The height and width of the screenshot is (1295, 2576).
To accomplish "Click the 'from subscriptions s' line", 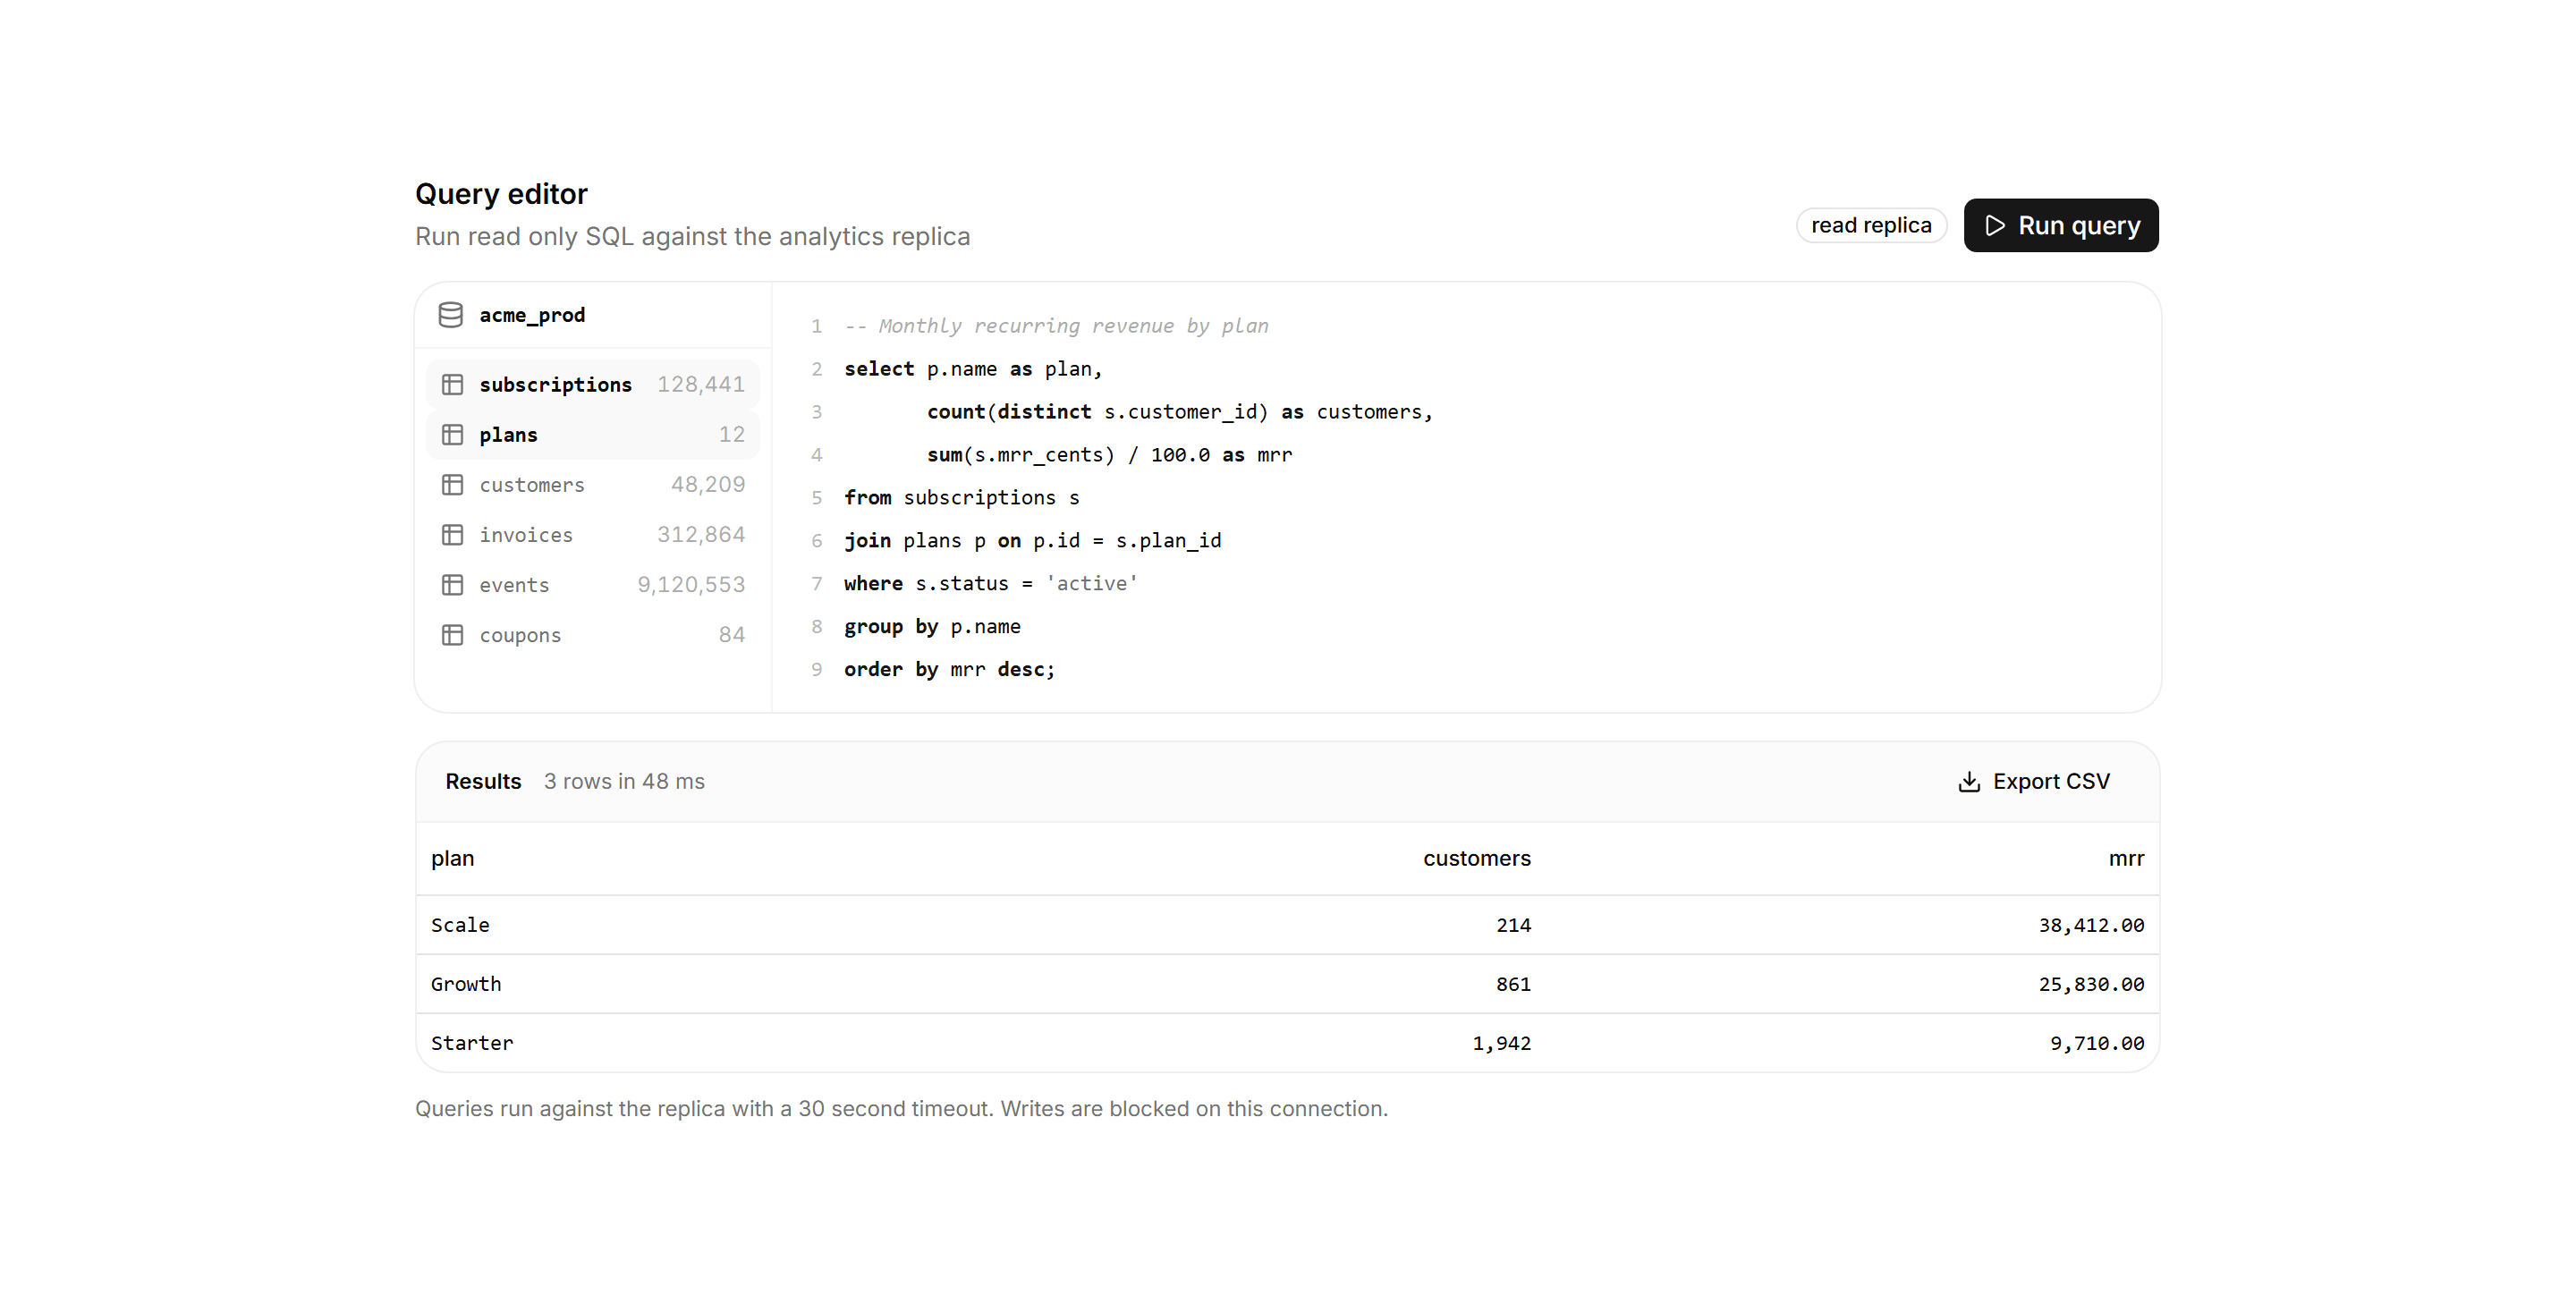I will [x=961, y=498].
